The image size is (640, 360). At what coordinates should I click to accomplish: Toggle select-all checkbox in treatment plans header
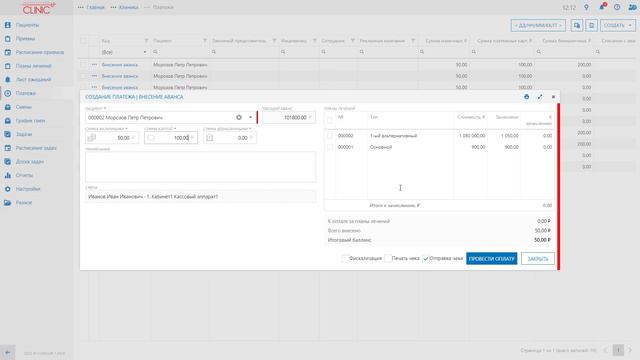(330, 120)
